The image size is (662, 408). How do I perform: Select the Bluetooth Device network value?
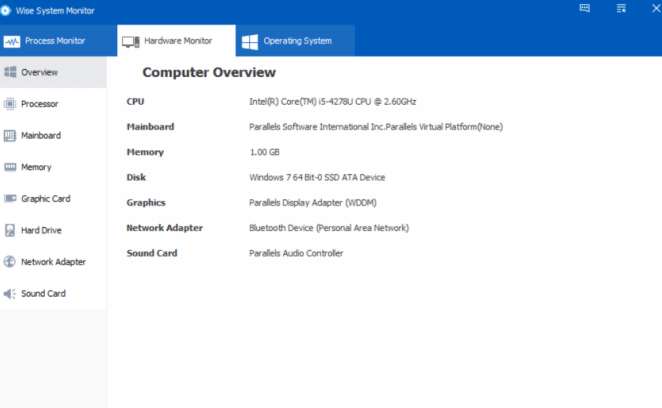click(329, 228)
